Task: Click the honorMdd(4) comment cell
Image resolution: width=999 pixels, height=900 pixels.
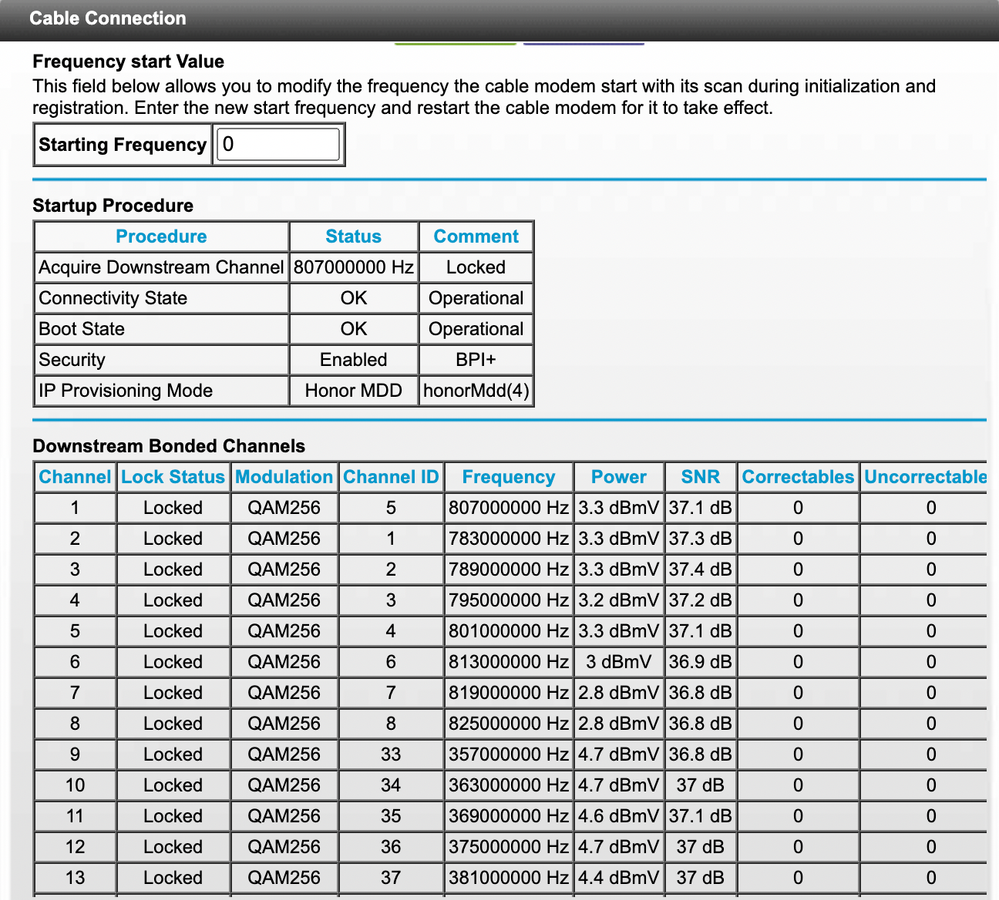Action: coord(476,391)
